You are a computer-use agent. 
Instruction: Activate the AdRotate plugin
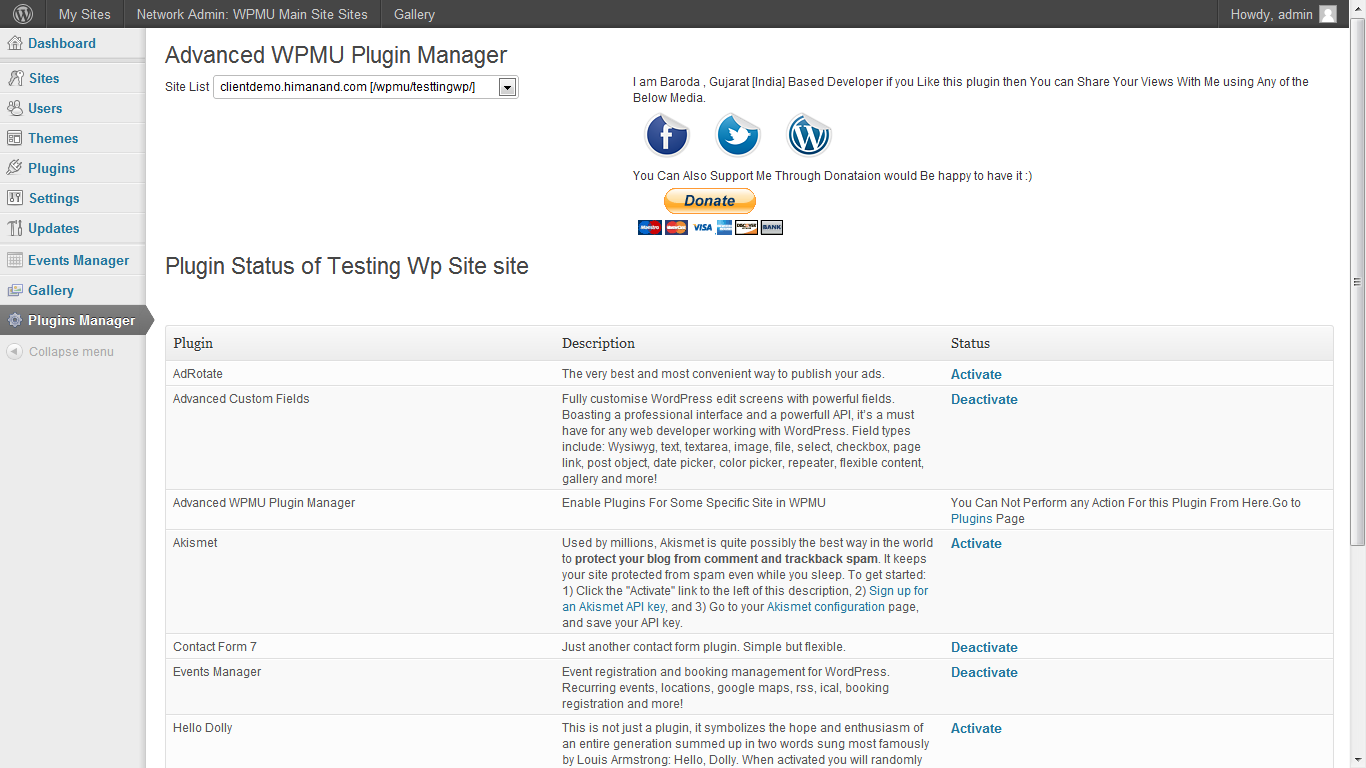[976, 374]
